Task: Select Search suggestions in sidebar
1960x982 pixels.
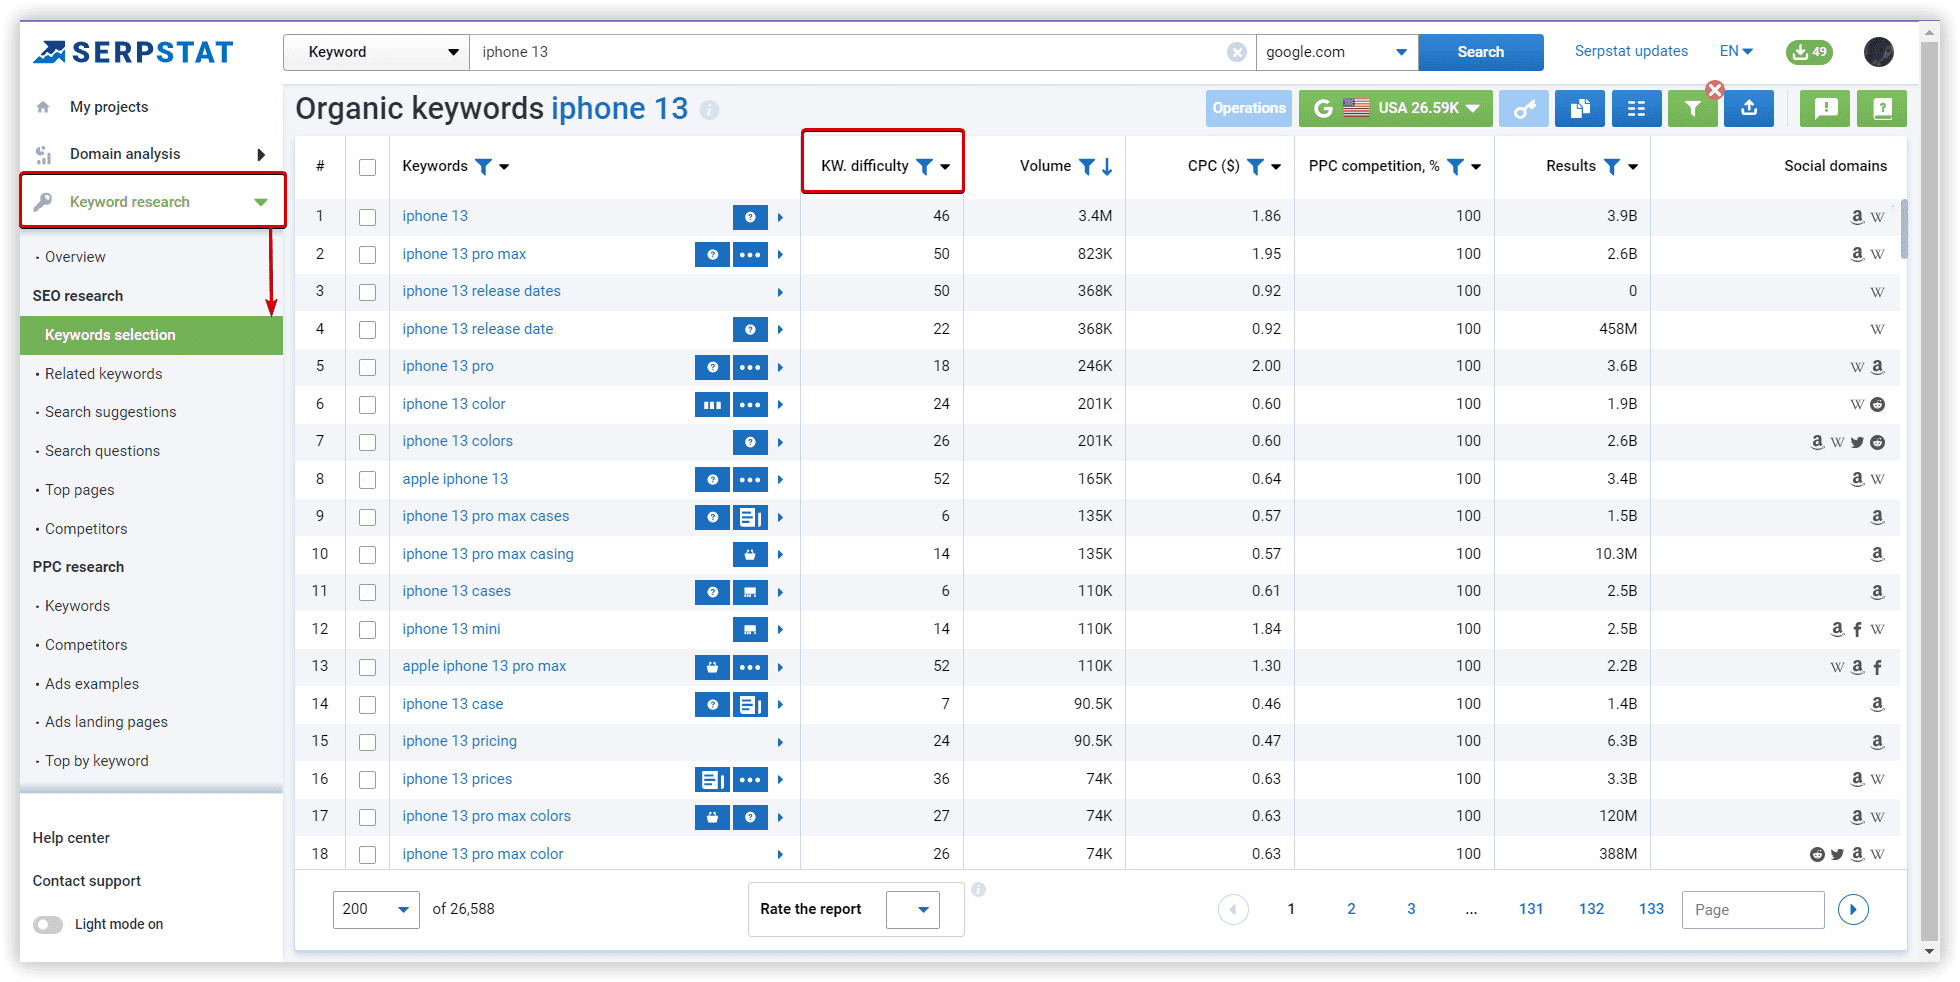Action: [110, 412]
